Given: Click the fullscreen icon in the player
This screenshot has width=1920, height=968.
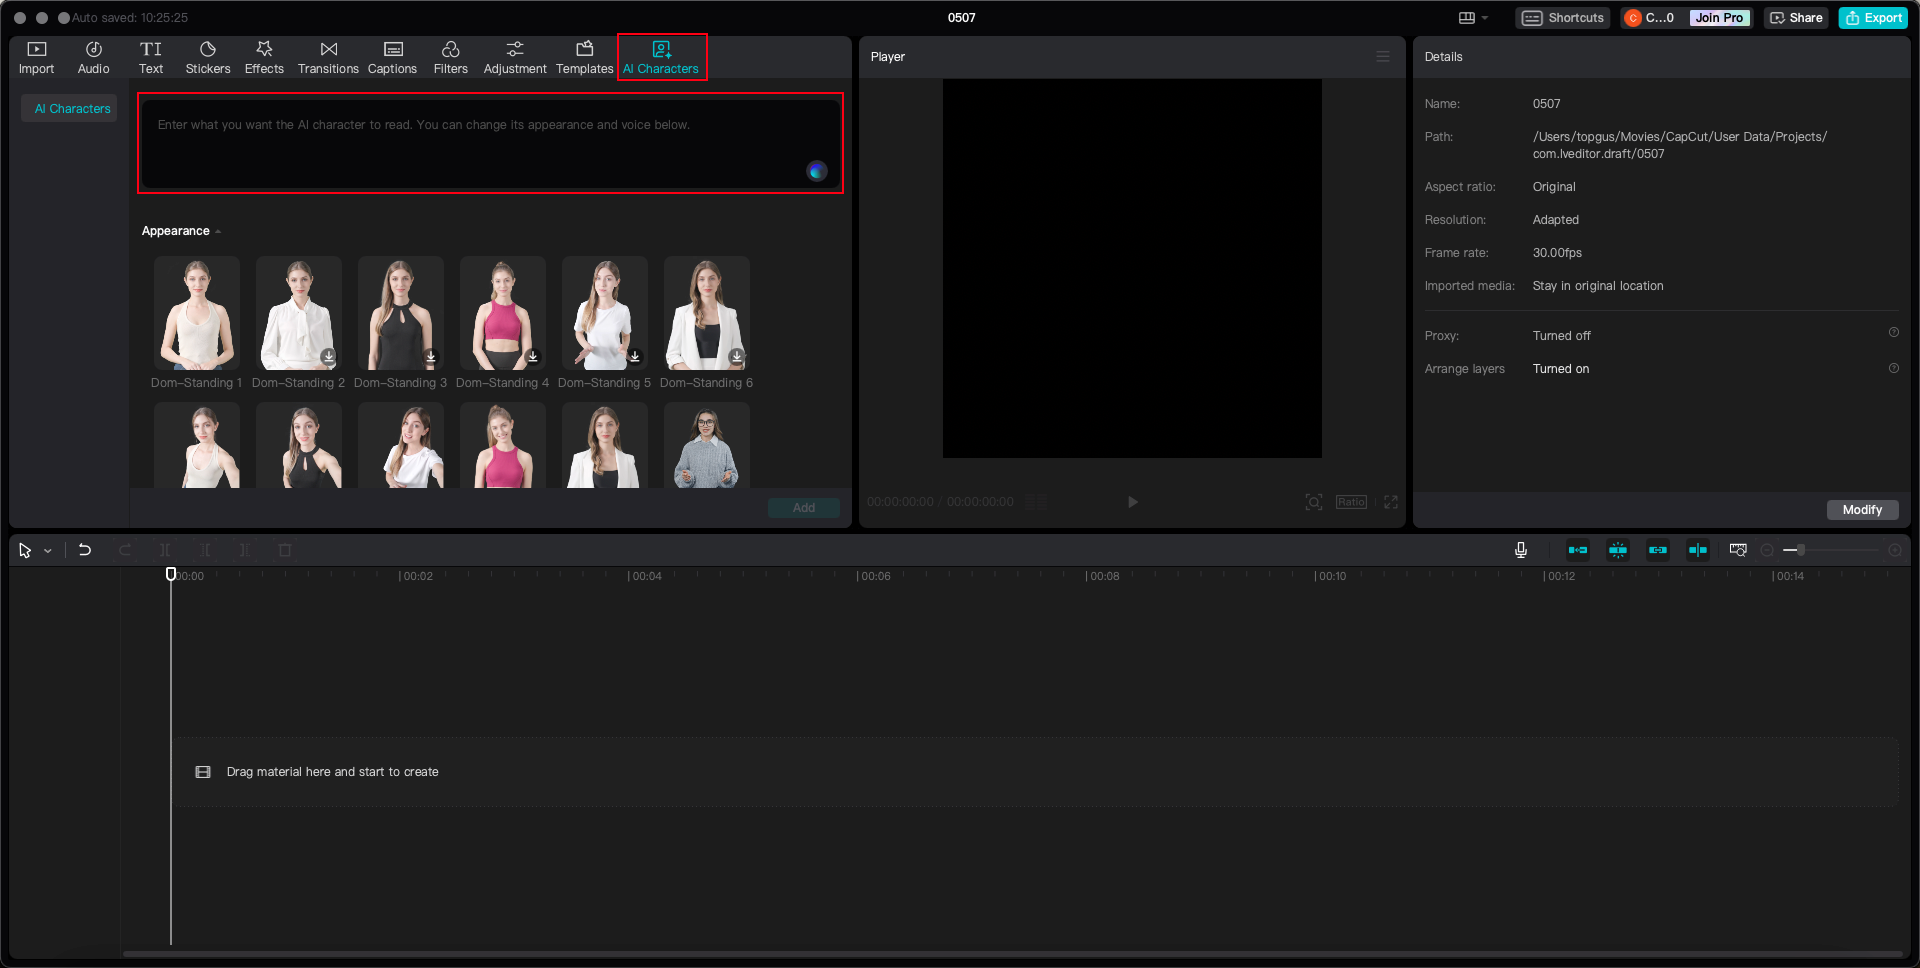Looking at the screenshot, I should [1391, 502].
